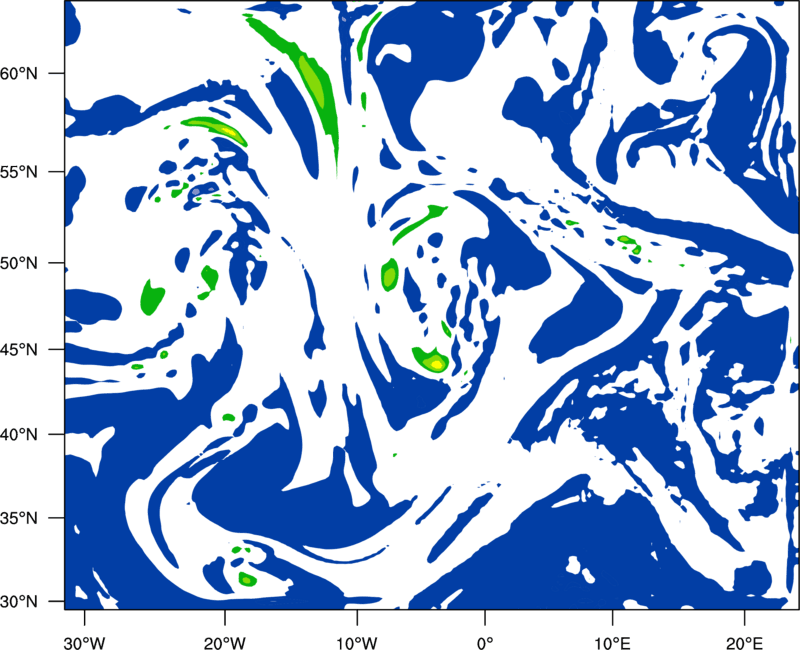The width and height of the screenshot is (800, 650).
Task: Click the 30°W longitude label
Action: tap(84, 643)
